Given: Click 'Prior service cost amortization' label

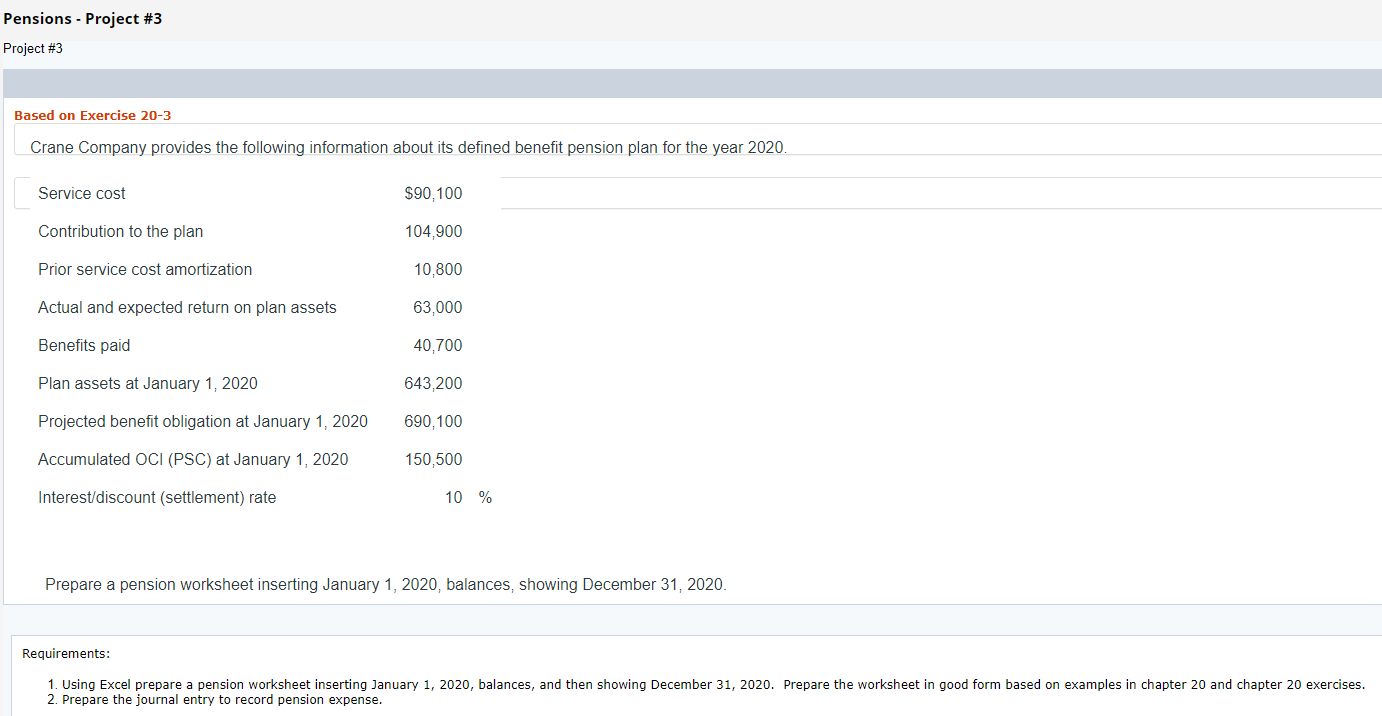Looking at the screenshot, I should click(145, 269).
